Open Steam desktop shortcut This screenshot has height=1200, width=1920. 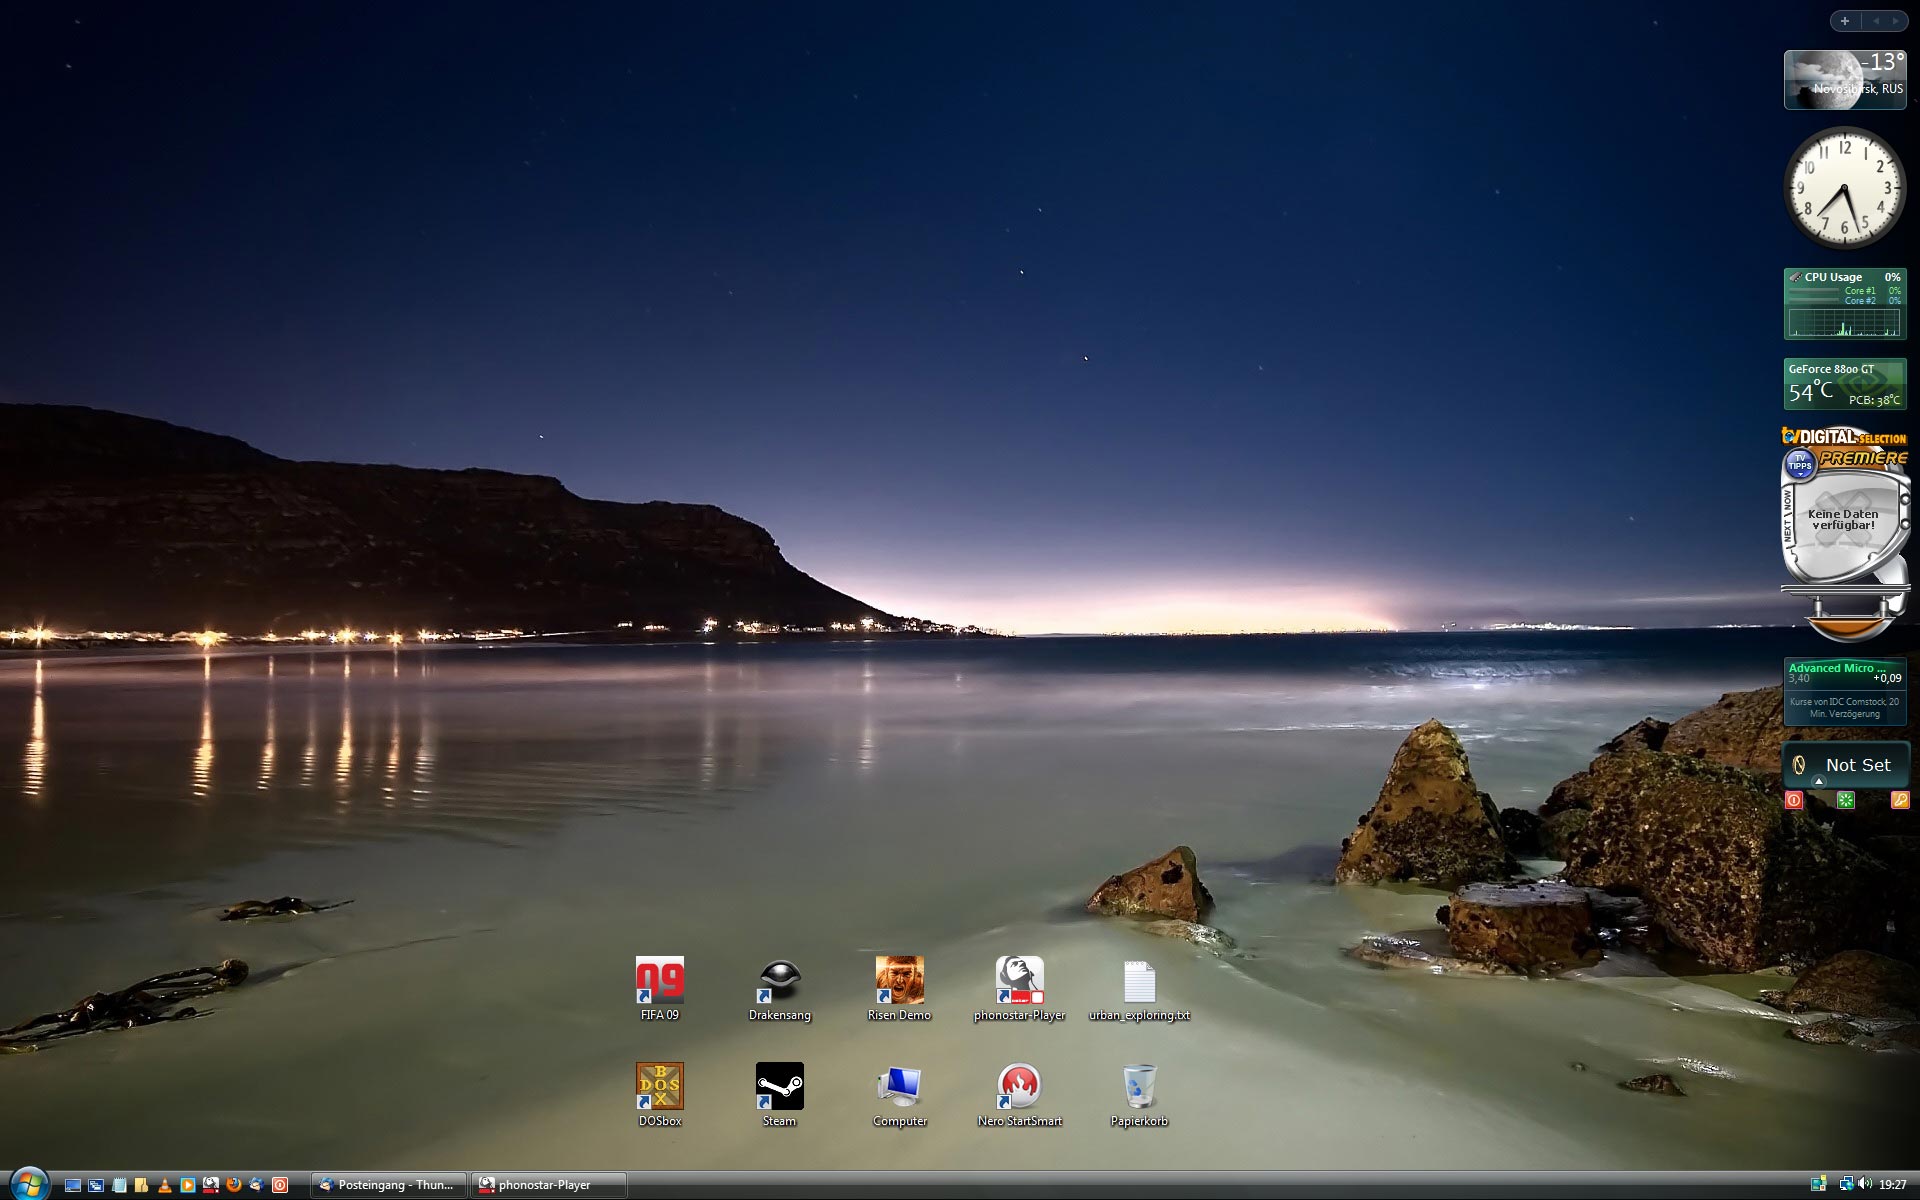pos(779,1087)
